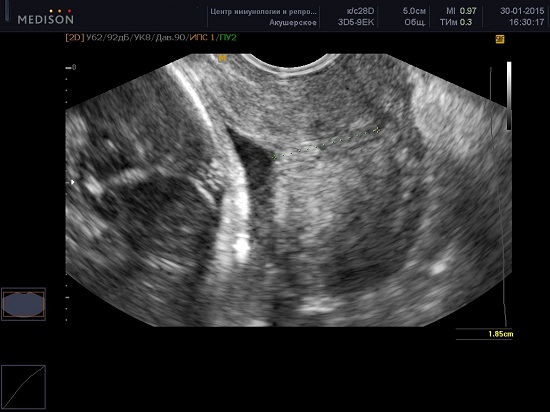Click the 3D5-9EK probe name

coord(356,22)
